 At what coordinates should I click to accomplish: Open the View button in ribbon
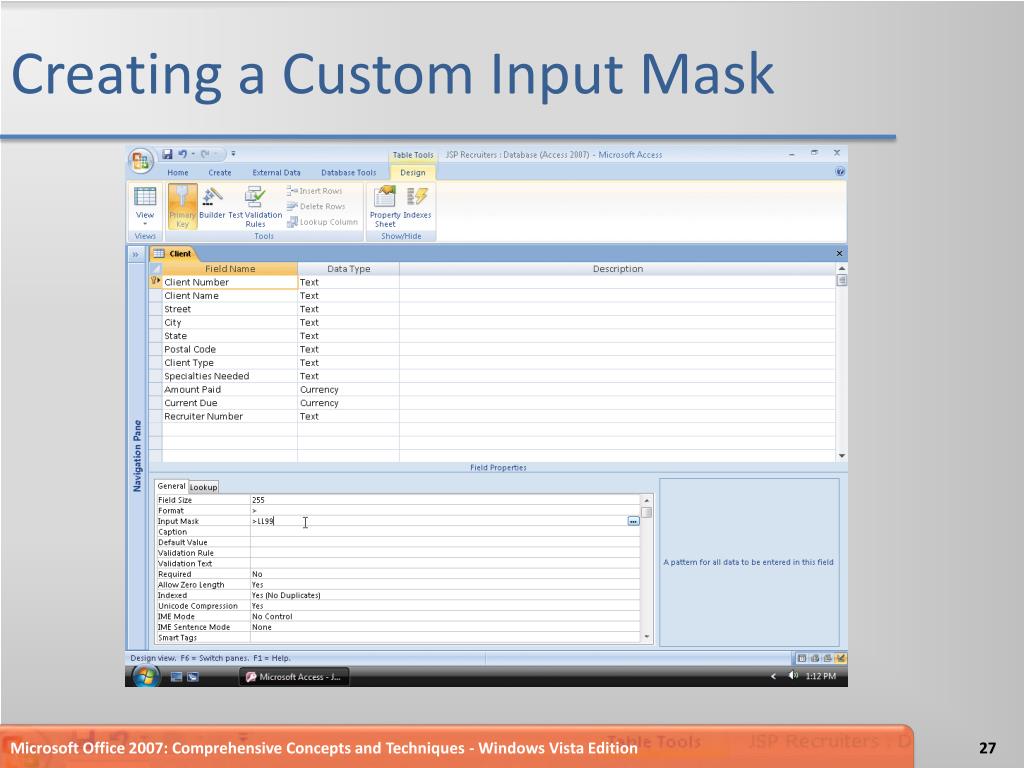[x=144, y=204]
